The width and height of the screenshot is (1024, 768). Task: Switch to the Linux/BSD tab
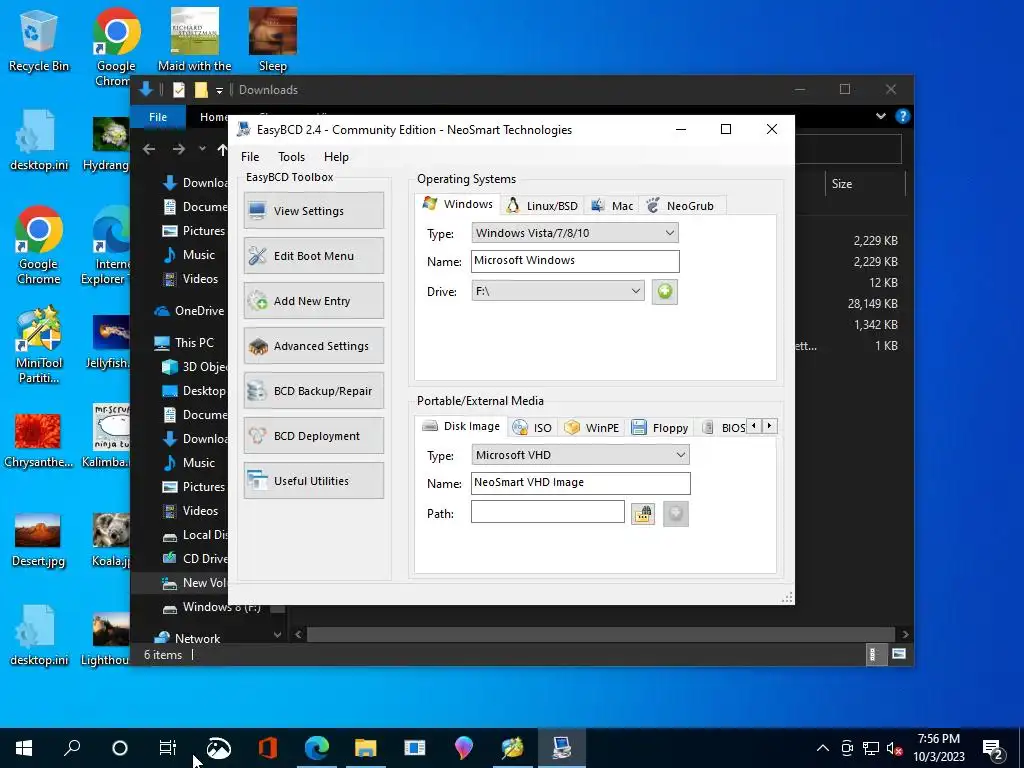[543, 206]
